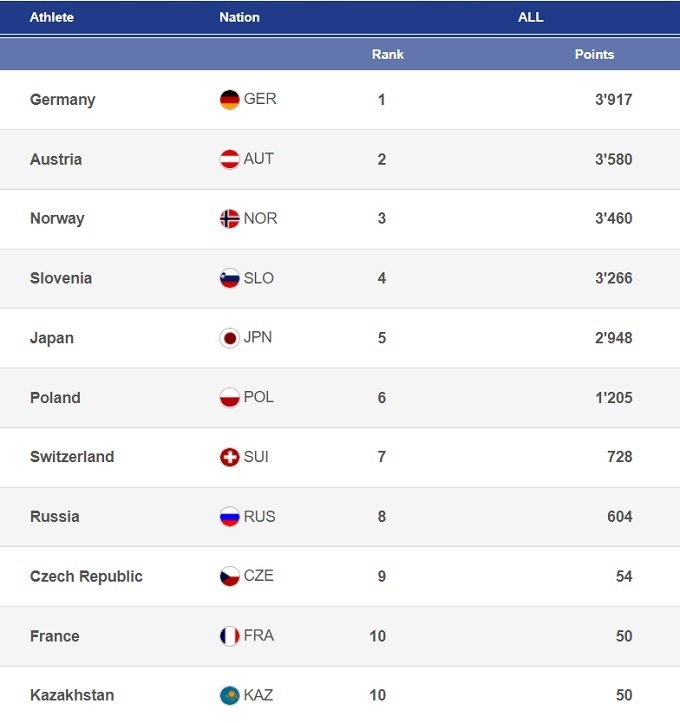The width and height of the screenshot is (680, 723).
Task: Select the ALL column header tab
Action: [530, 17]
